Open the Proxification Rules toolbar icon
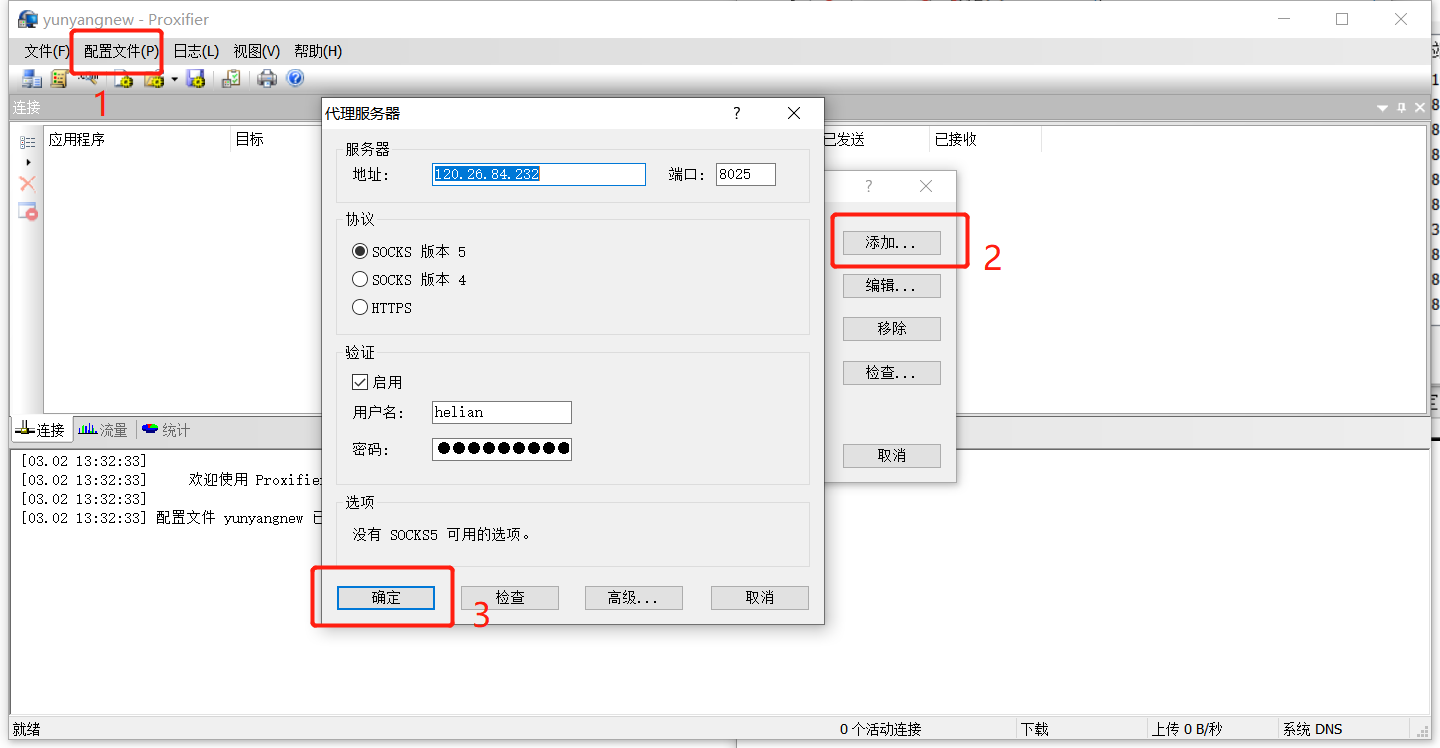 59,79
